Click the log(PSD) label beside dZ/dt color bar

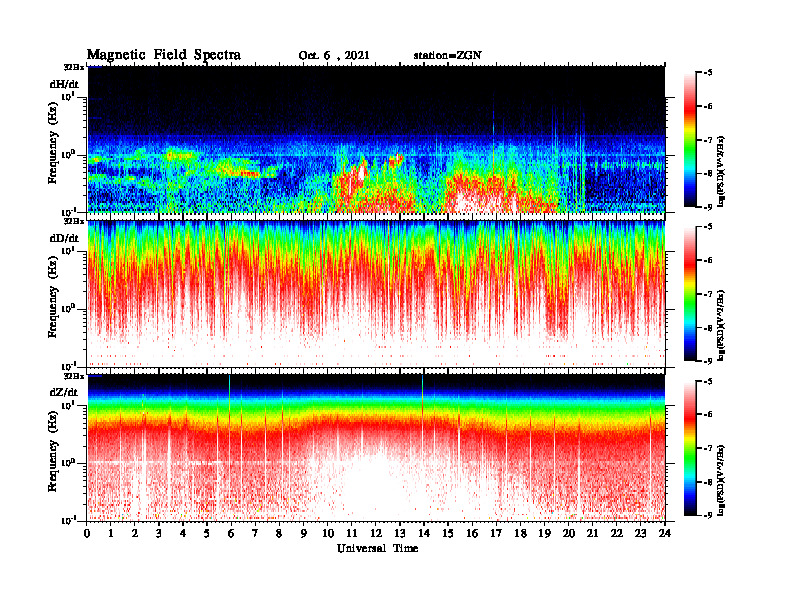click(x=721, y=480)
